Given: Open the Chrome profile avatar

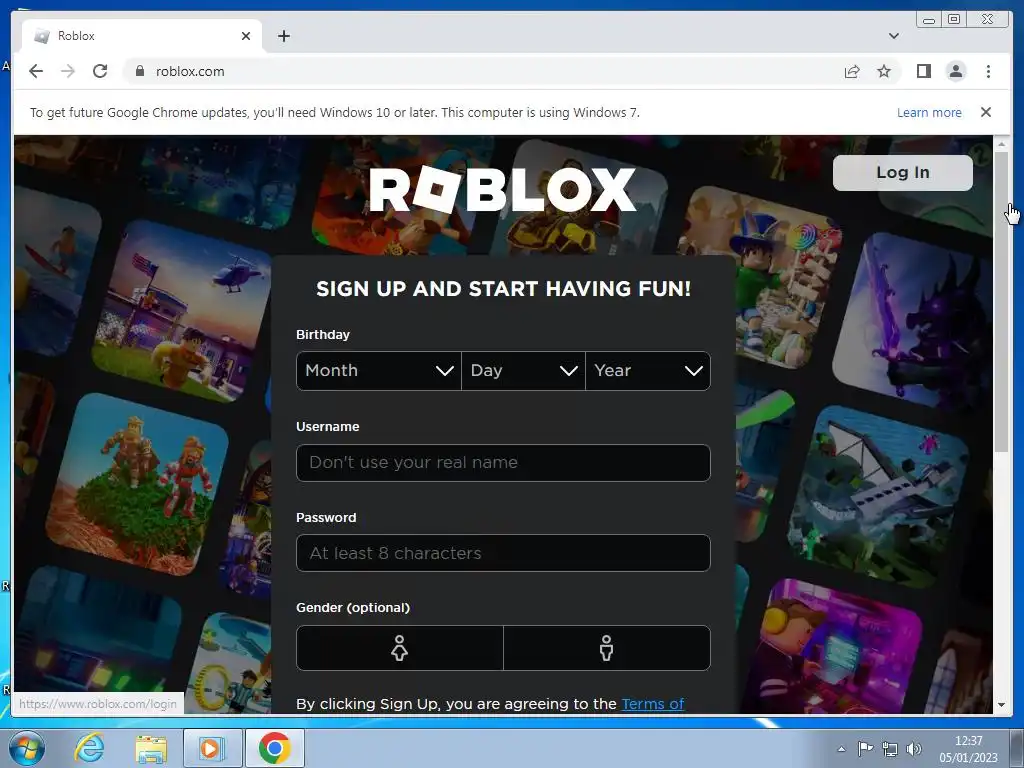Looking at the screenshot, I should coord(955,71).
